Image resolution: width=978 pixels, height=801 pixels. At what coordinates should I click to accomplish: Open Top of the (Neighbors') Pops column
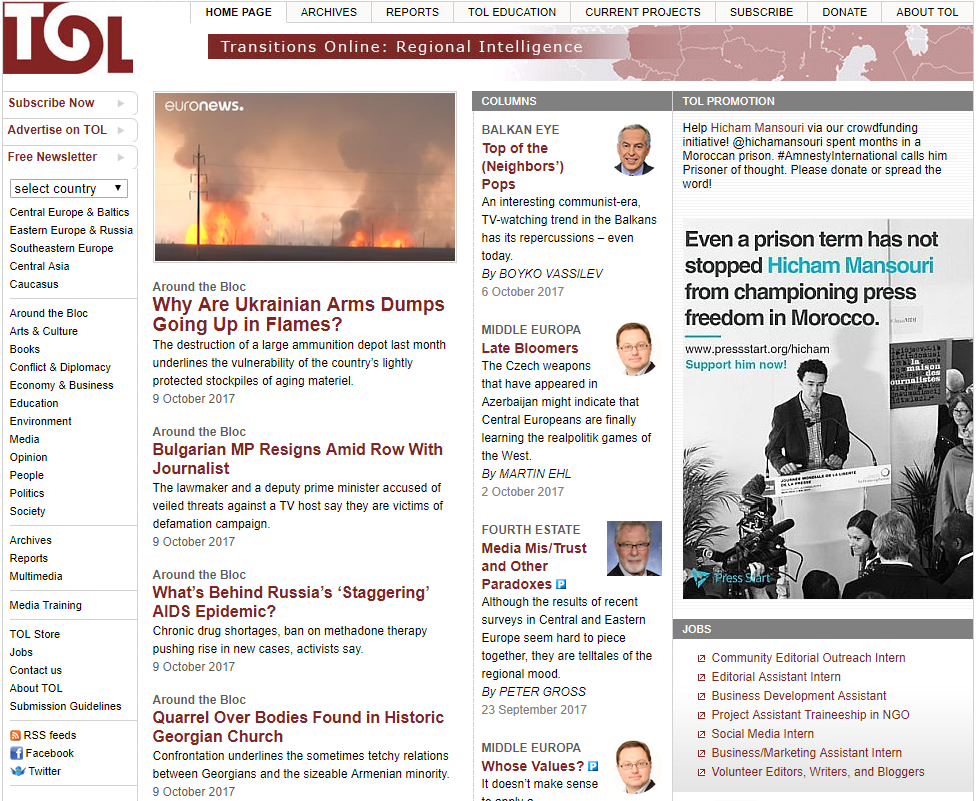coord(523,166)
